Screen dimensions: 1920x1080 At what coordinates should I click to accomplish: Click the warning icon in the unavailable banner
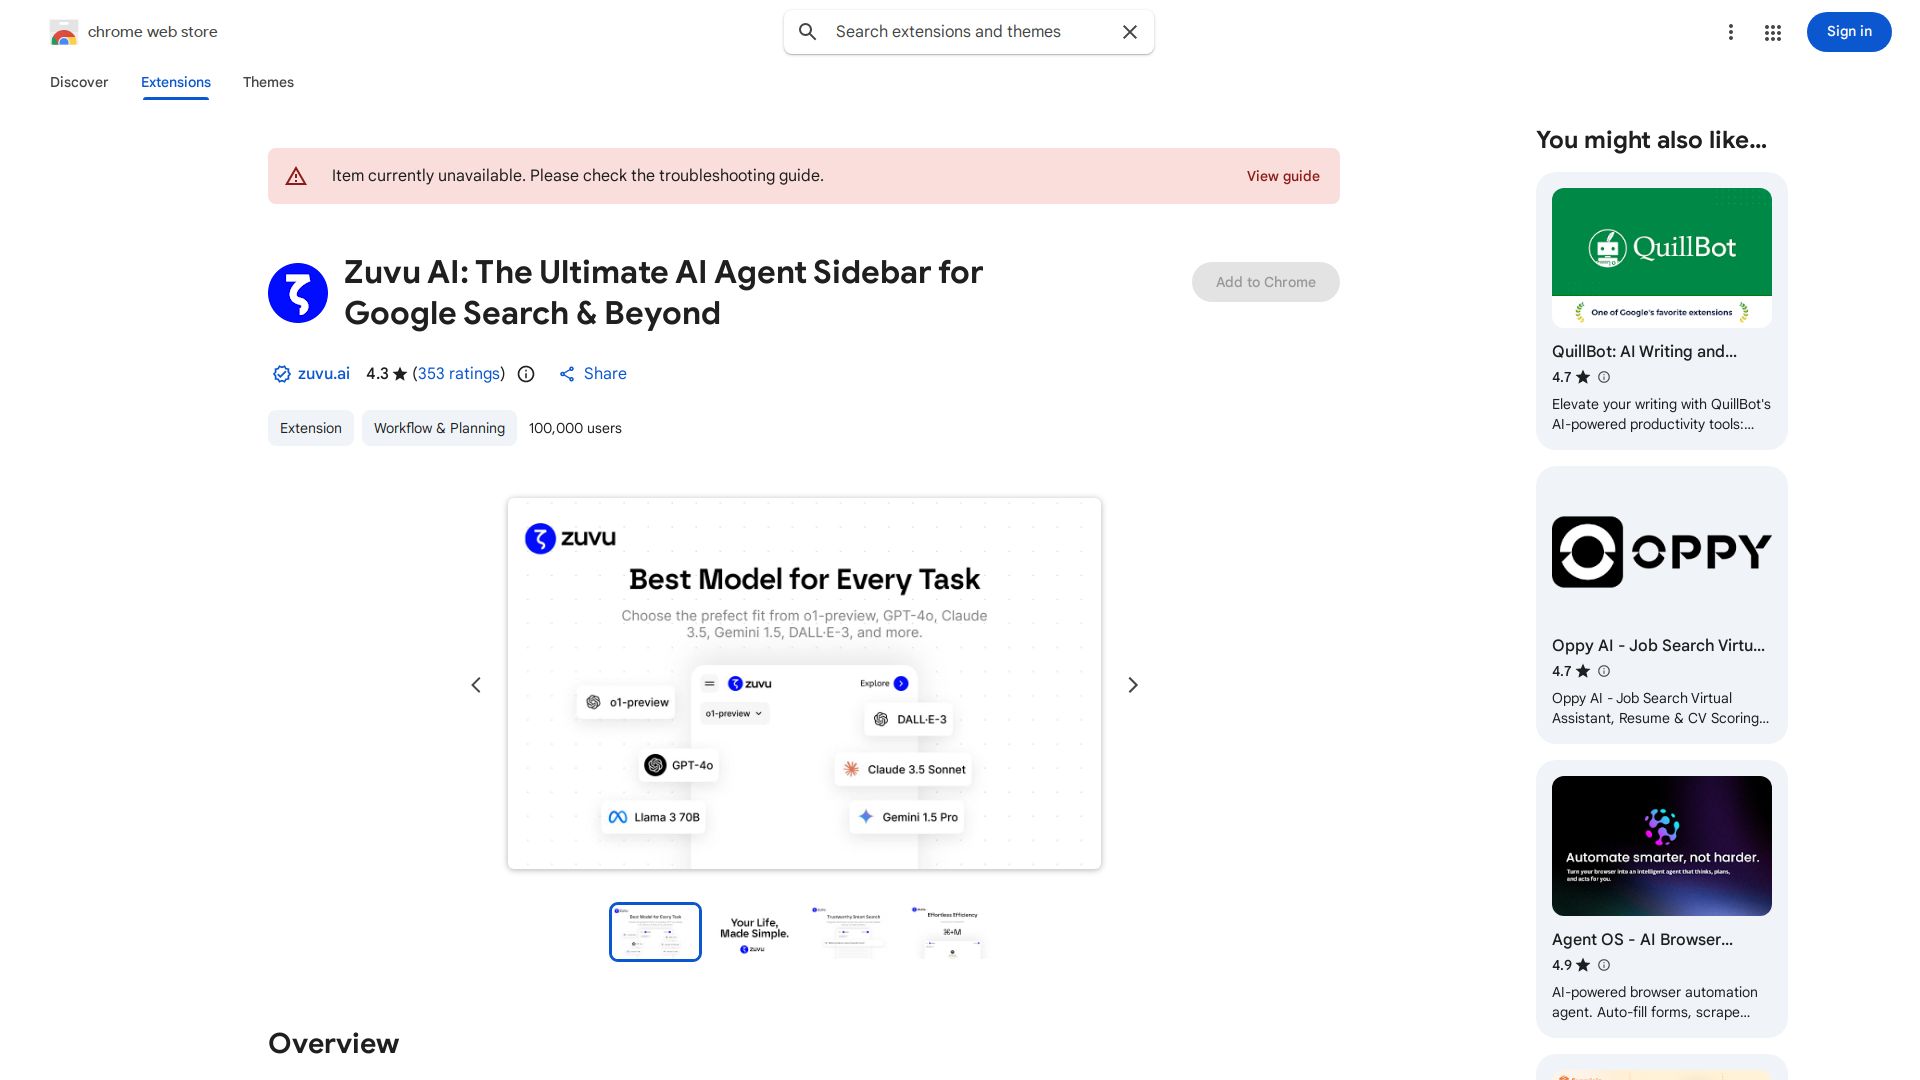(297, 175)
